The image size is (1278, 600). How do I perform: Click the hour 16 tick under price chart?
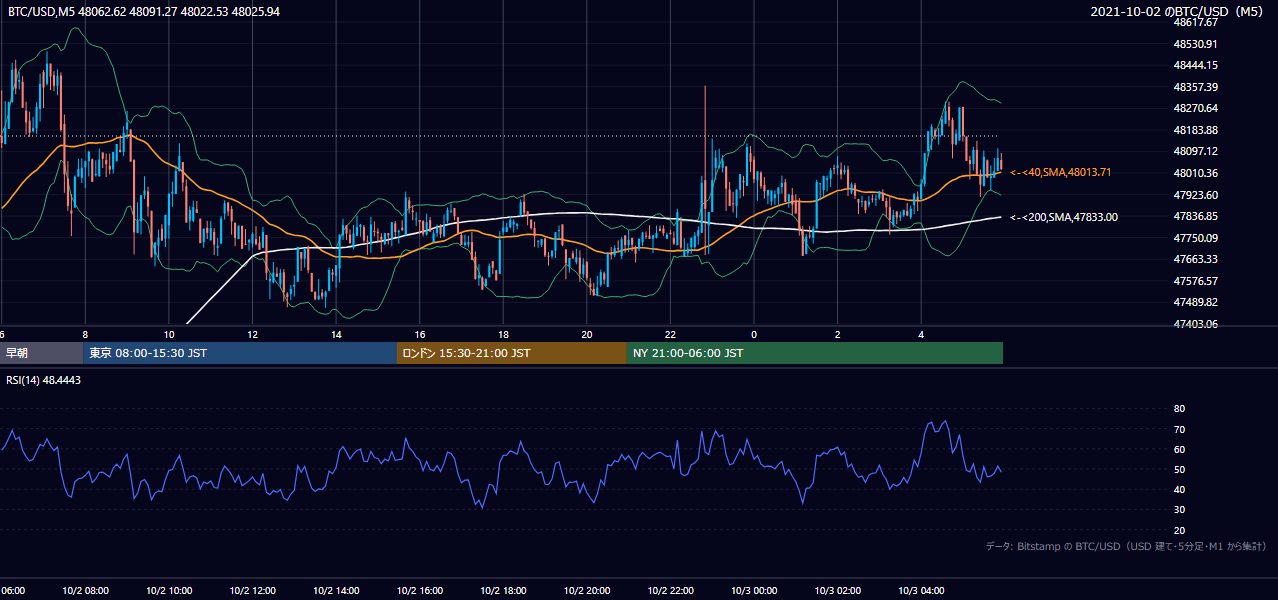(x=420, y=334)
